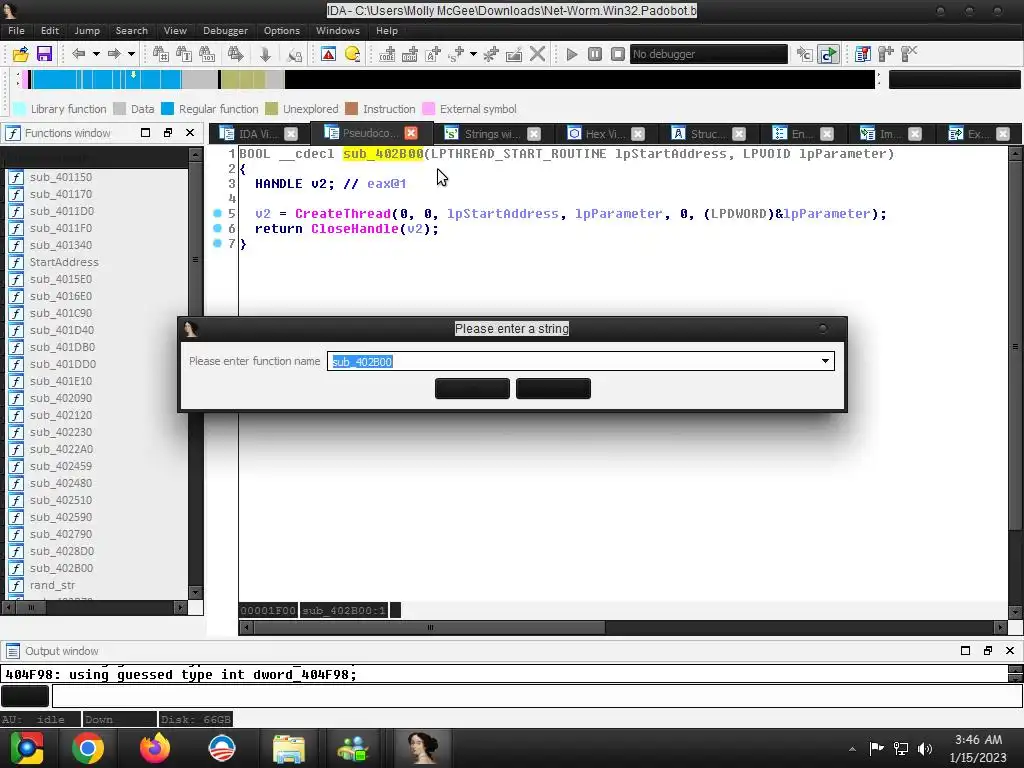Save database with the purple floppy icon

(x=44, y=54)
